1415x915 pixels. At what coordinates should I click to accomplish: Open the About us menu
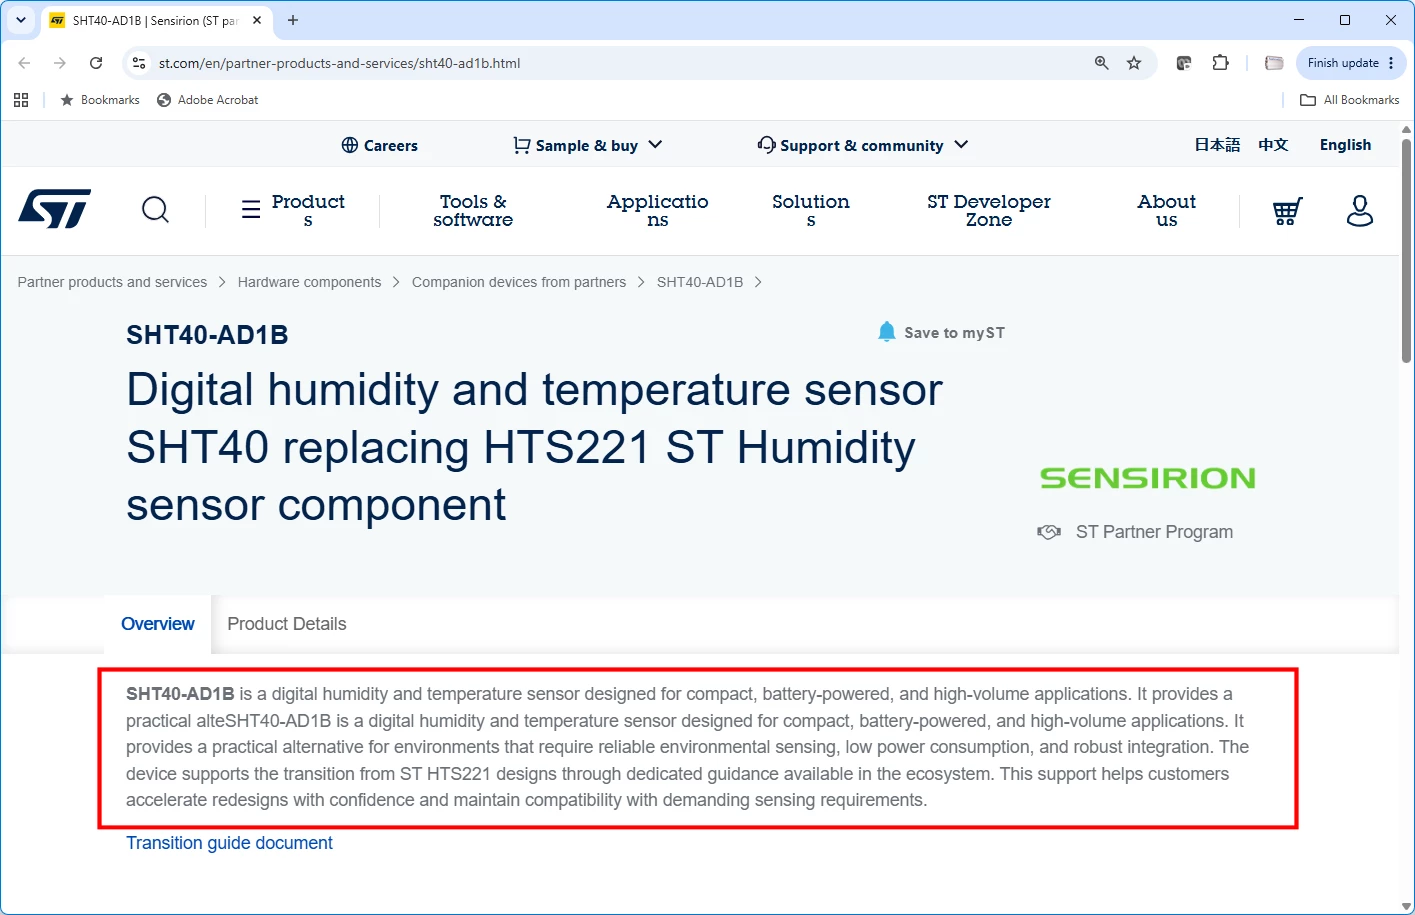[1167, 210]
